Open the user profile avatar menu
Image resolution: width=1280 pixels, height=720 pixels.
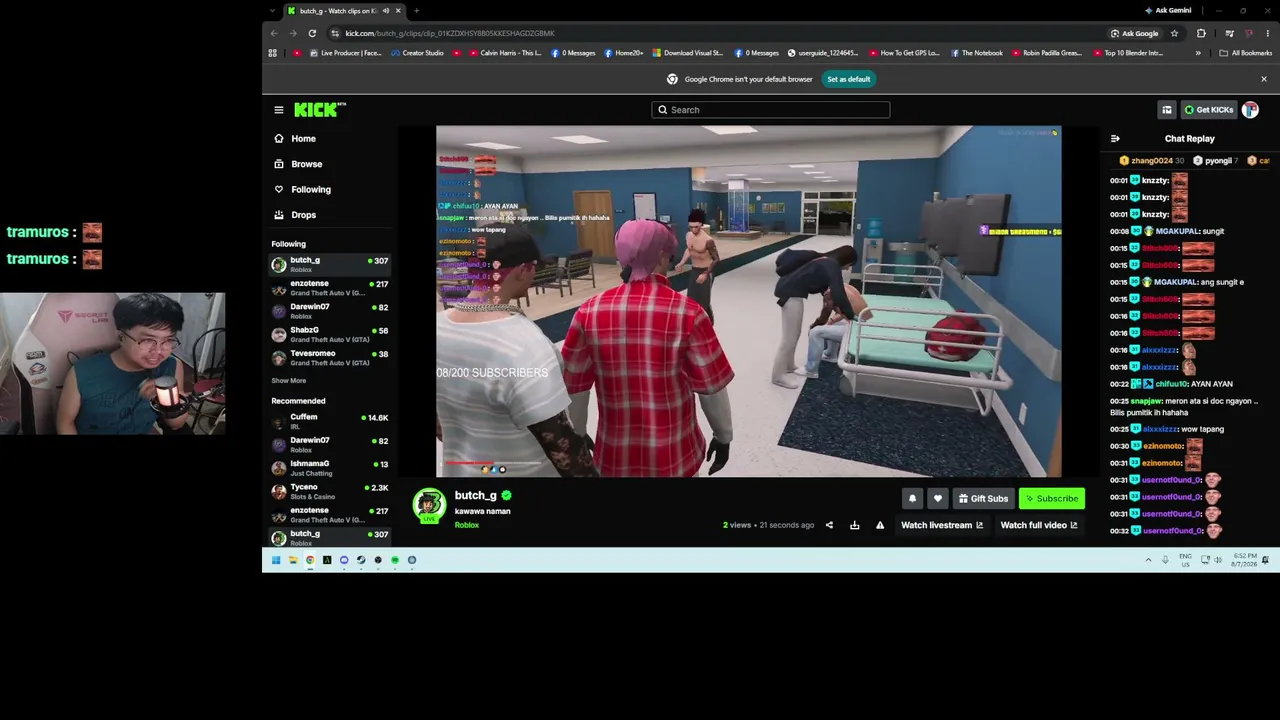(x=1250, y=110)
